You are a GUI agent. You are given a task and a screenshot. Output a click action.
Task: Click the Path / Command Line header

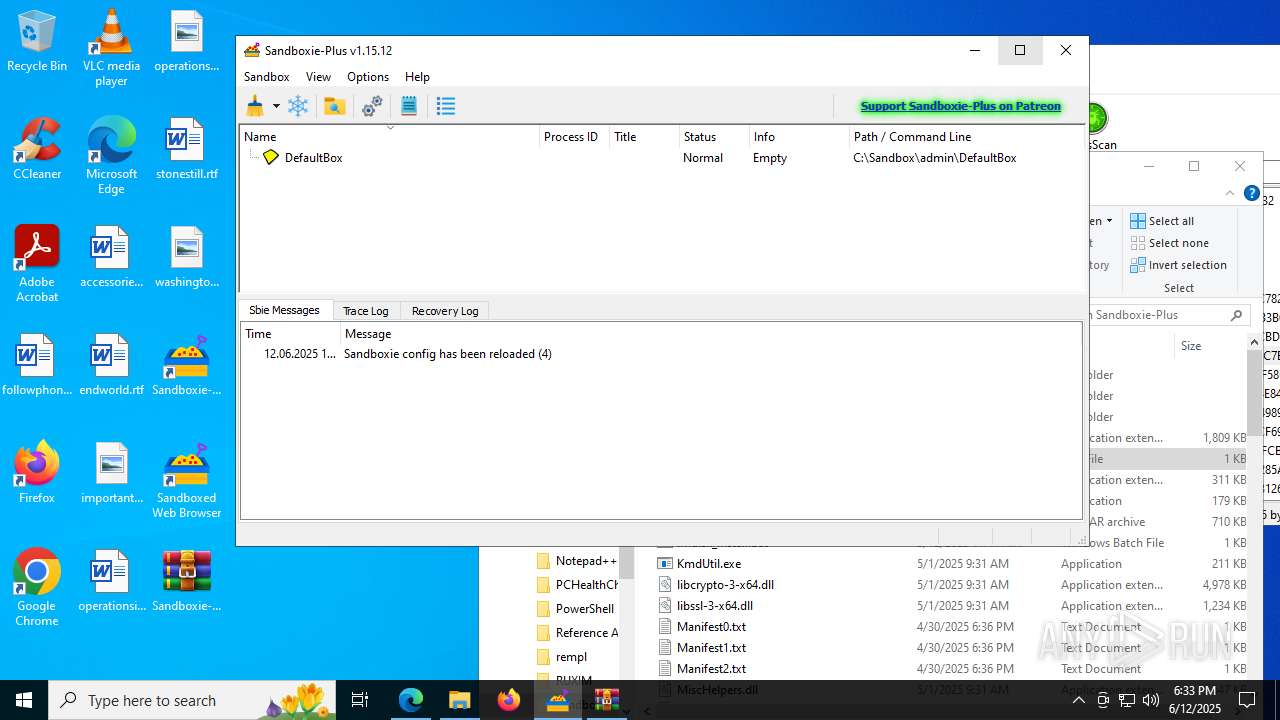pyautogui.click(x=967, y=137)
